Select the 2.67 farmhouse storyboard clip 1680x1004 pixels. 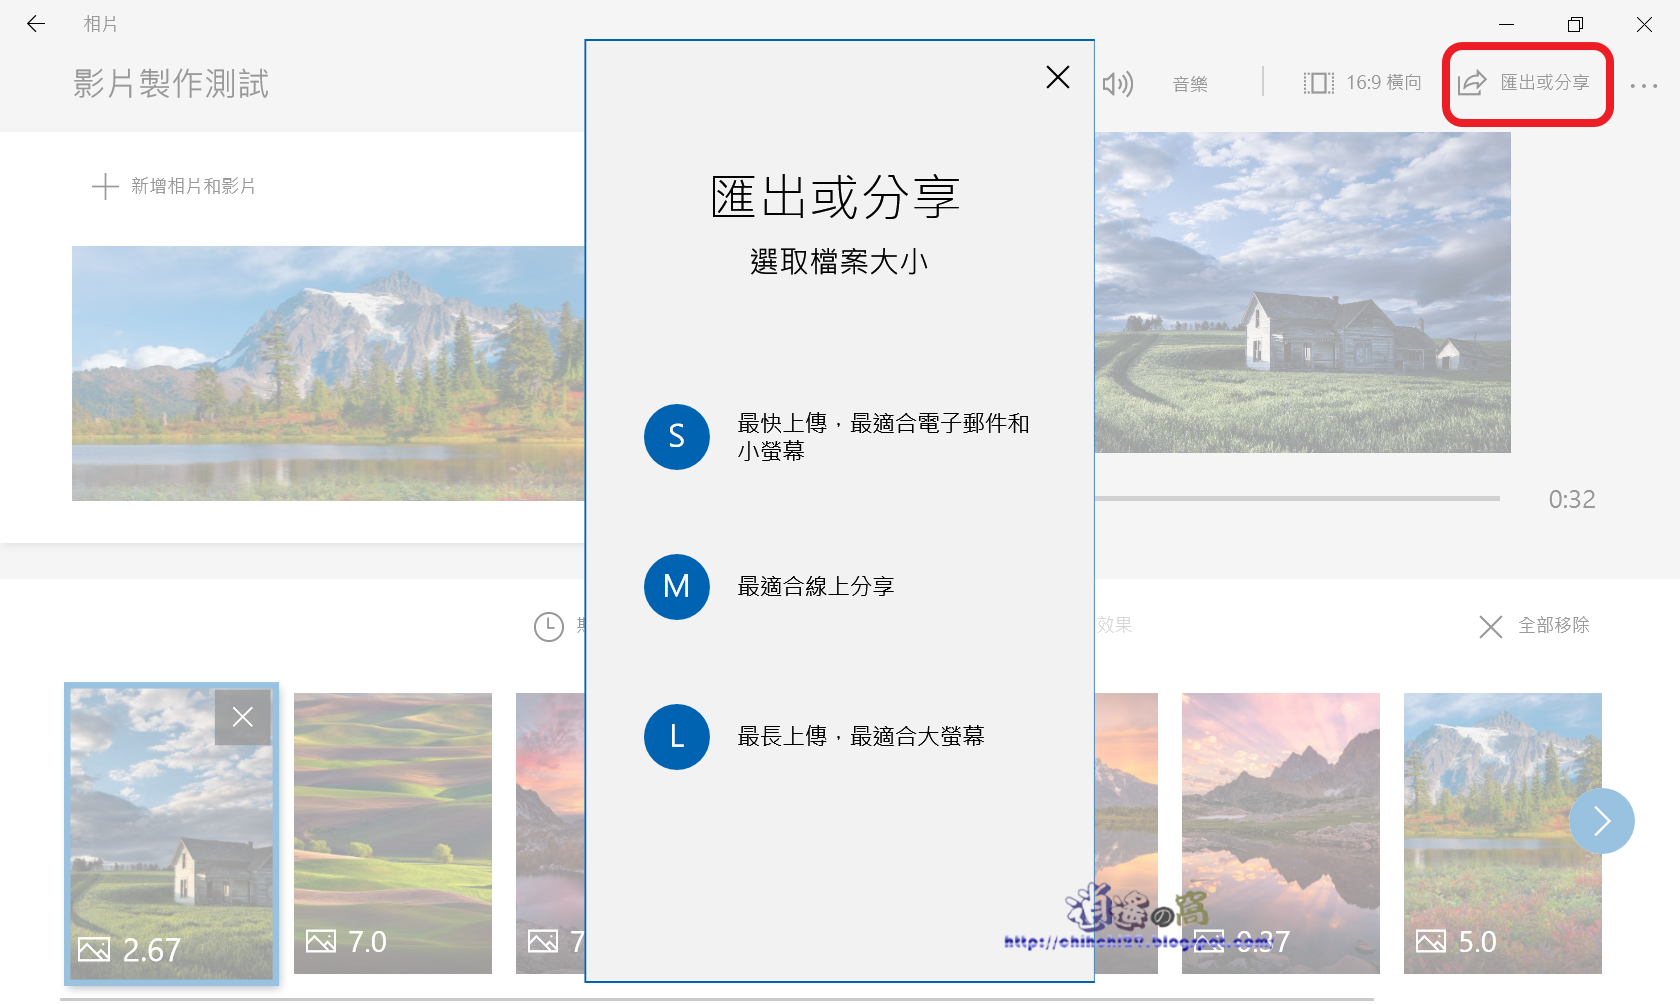[x=172, y=834]
